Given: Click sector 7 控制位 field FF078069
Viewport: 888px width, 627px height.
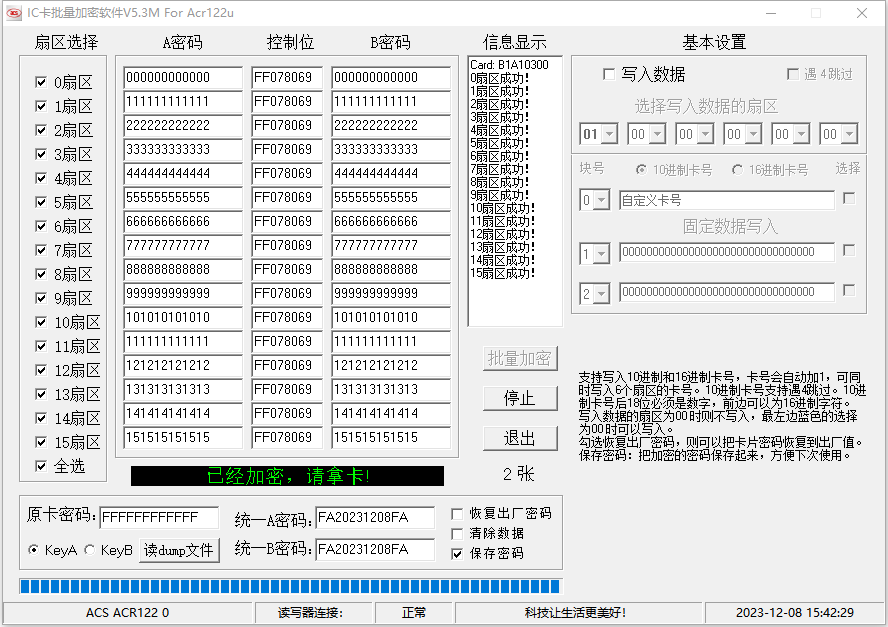Looking at the screenshot, I should [x=287, y=246].
